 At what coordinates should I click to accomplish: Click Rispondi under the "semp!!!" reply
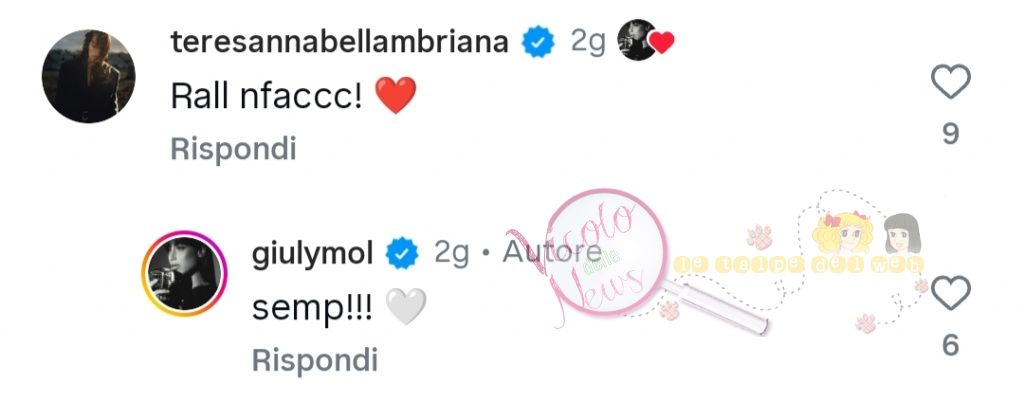[315, 360]
